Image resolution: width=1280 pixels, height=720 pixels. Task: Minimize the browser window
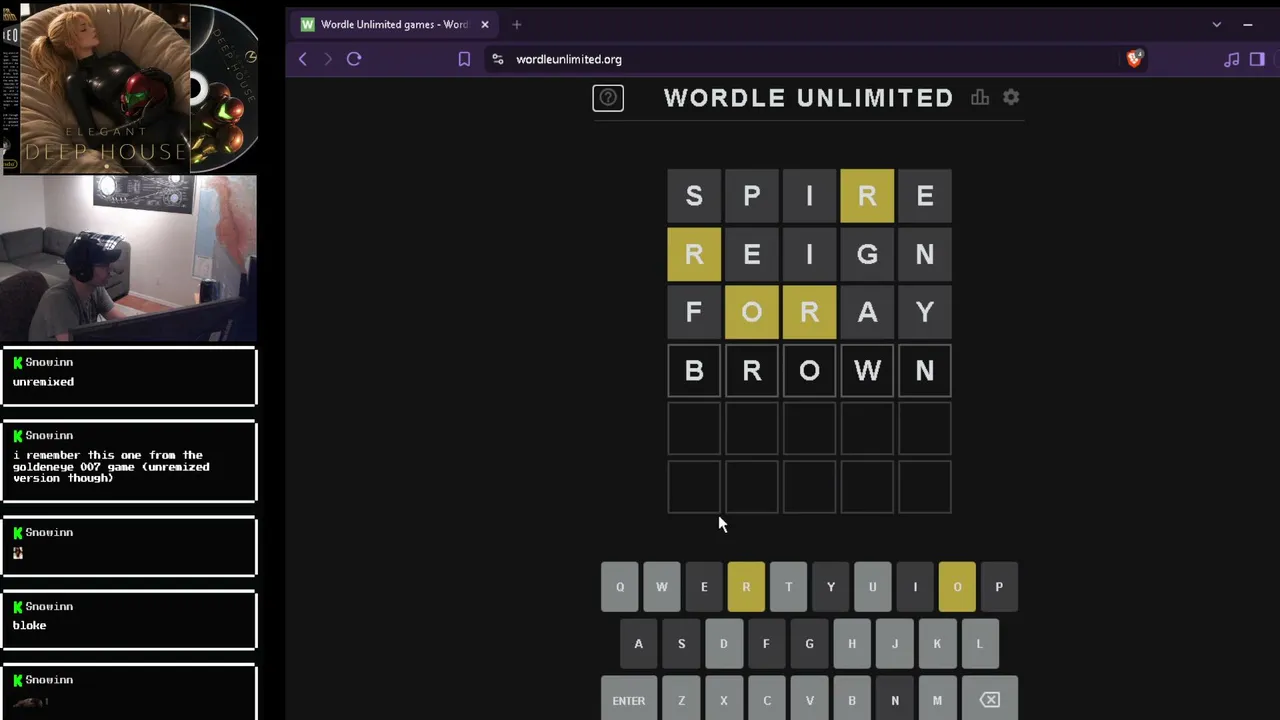tap(1248, 24)
